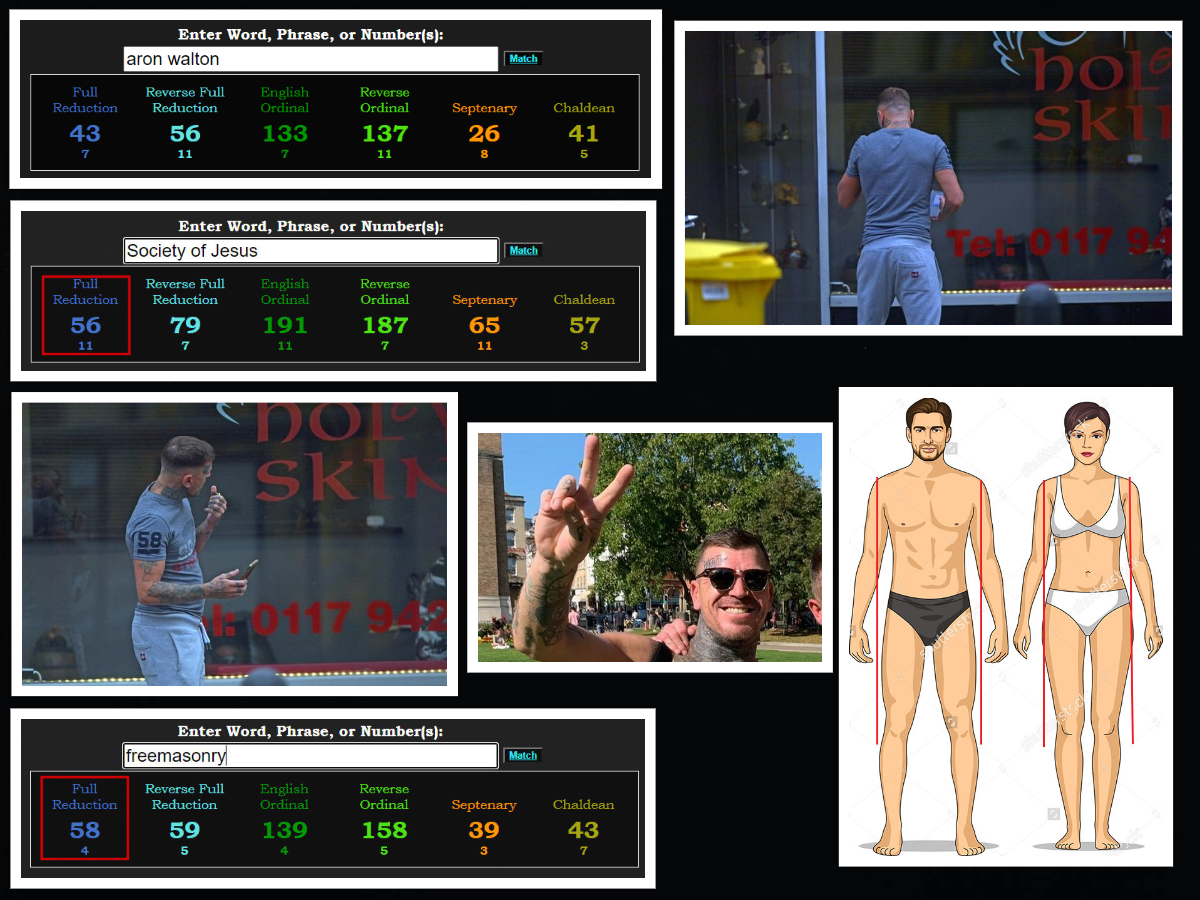Select the Septenary value 26
Image resolution: width=1200 pixels, height=900 pixels.
[484, 133]
